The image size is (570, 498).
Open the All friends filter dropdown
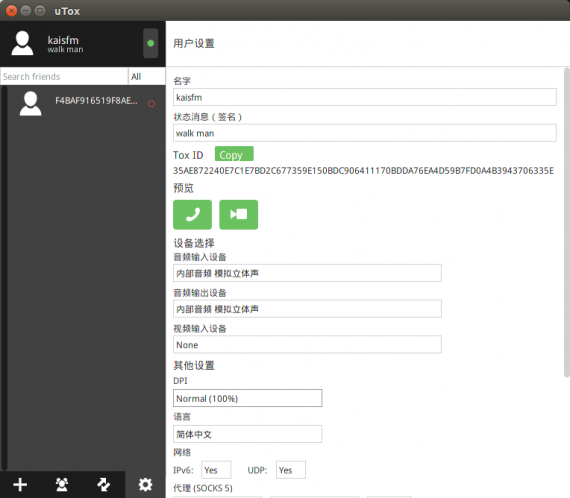[x=146, y=76]
